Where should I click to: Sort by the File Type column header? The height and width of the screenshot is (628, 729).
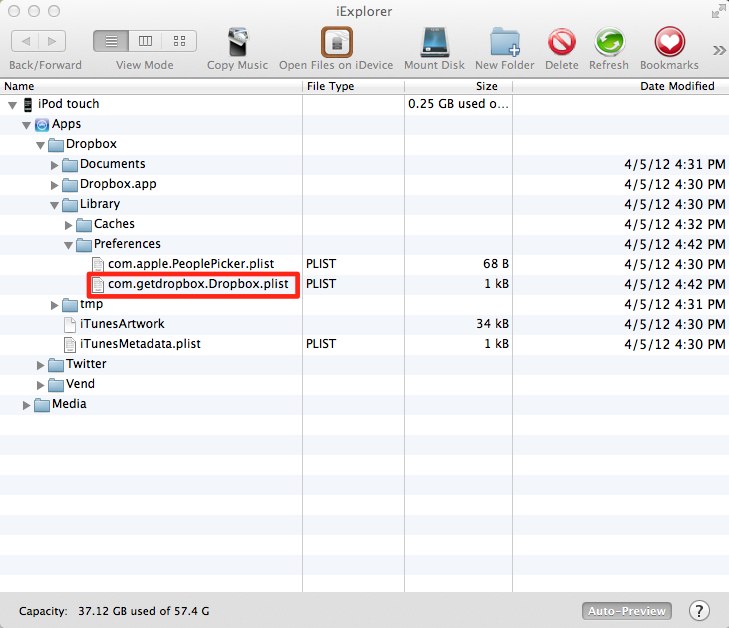pos(353,86)
